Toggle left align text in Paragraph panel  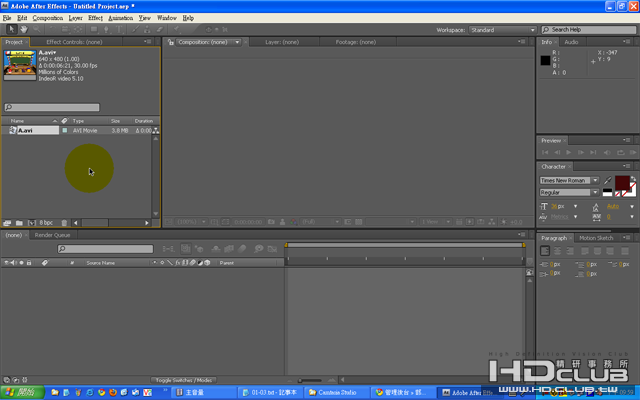click(x=545, y=251)
